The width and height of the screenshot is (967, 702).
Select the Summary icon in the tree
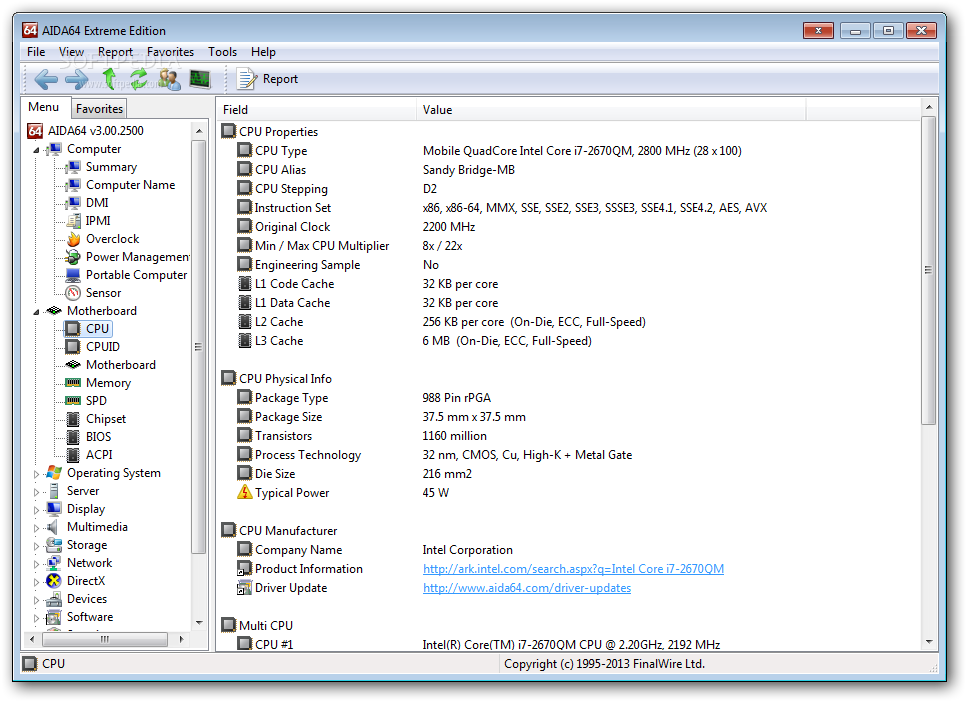click(x=73, y=167)
